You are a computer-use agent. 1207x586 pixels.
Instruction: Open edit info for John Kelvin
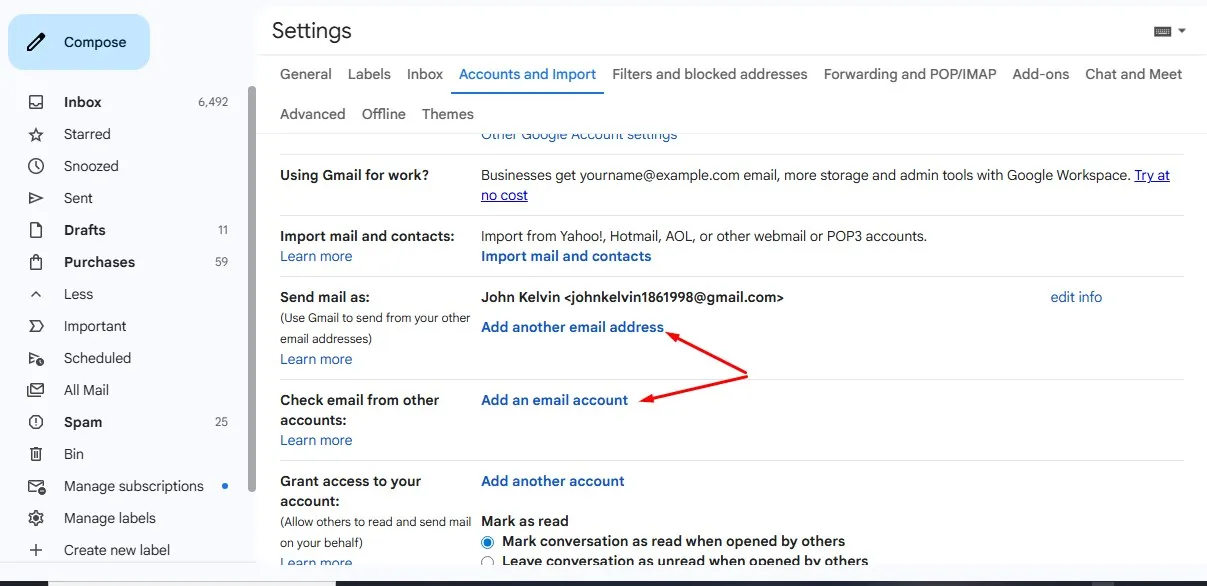pyautogui.click(x=1076, y=297)
